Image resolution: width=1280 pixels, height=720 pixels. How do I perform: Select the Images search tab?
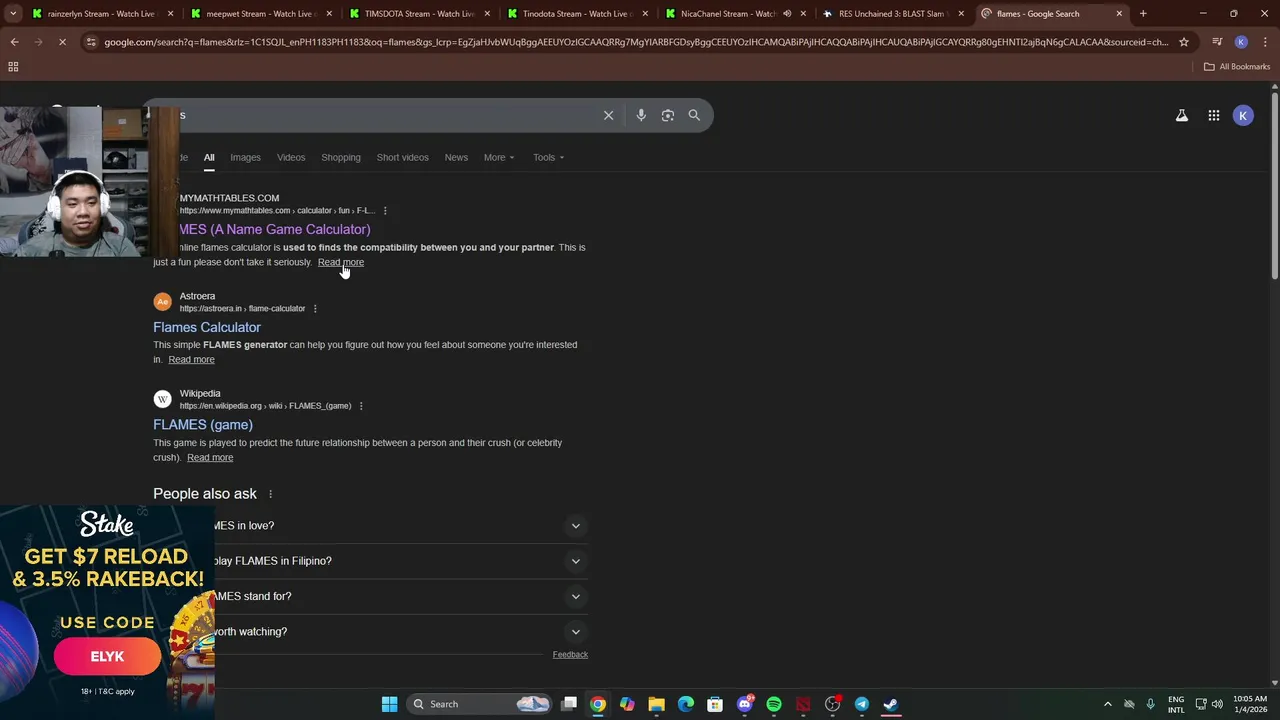245,157
